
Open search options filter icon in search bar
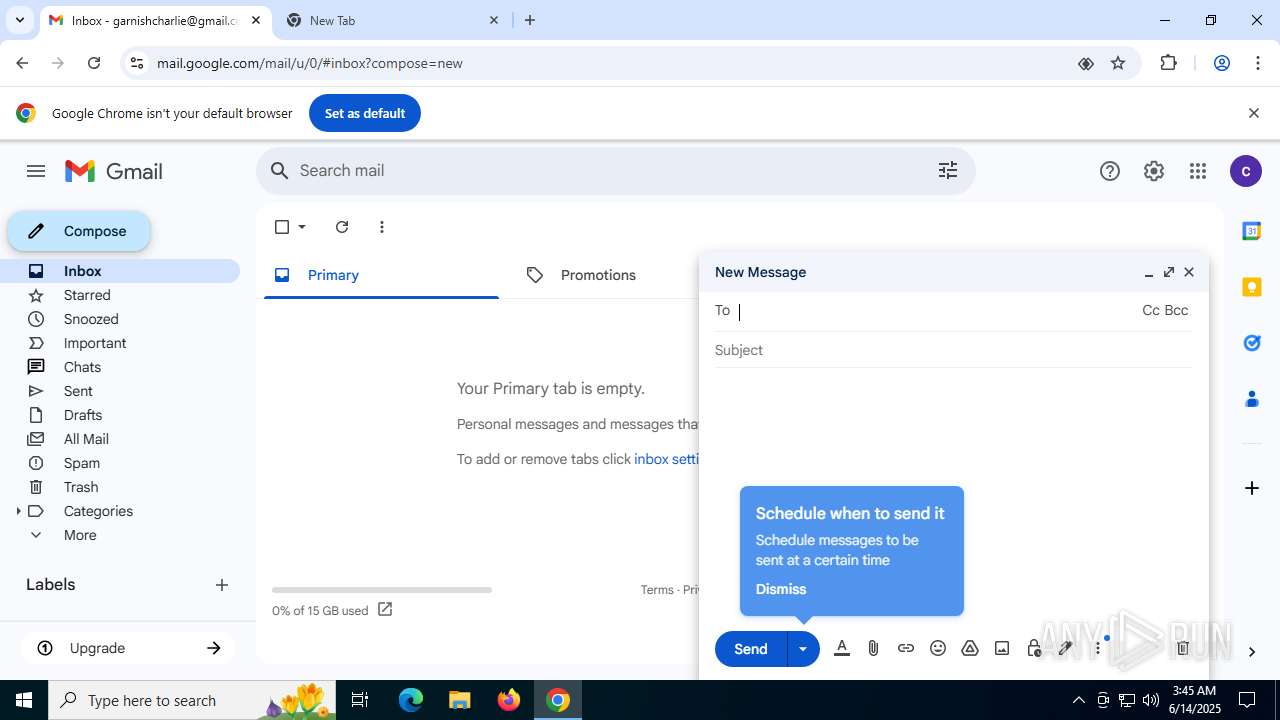[x=948, y=171]
